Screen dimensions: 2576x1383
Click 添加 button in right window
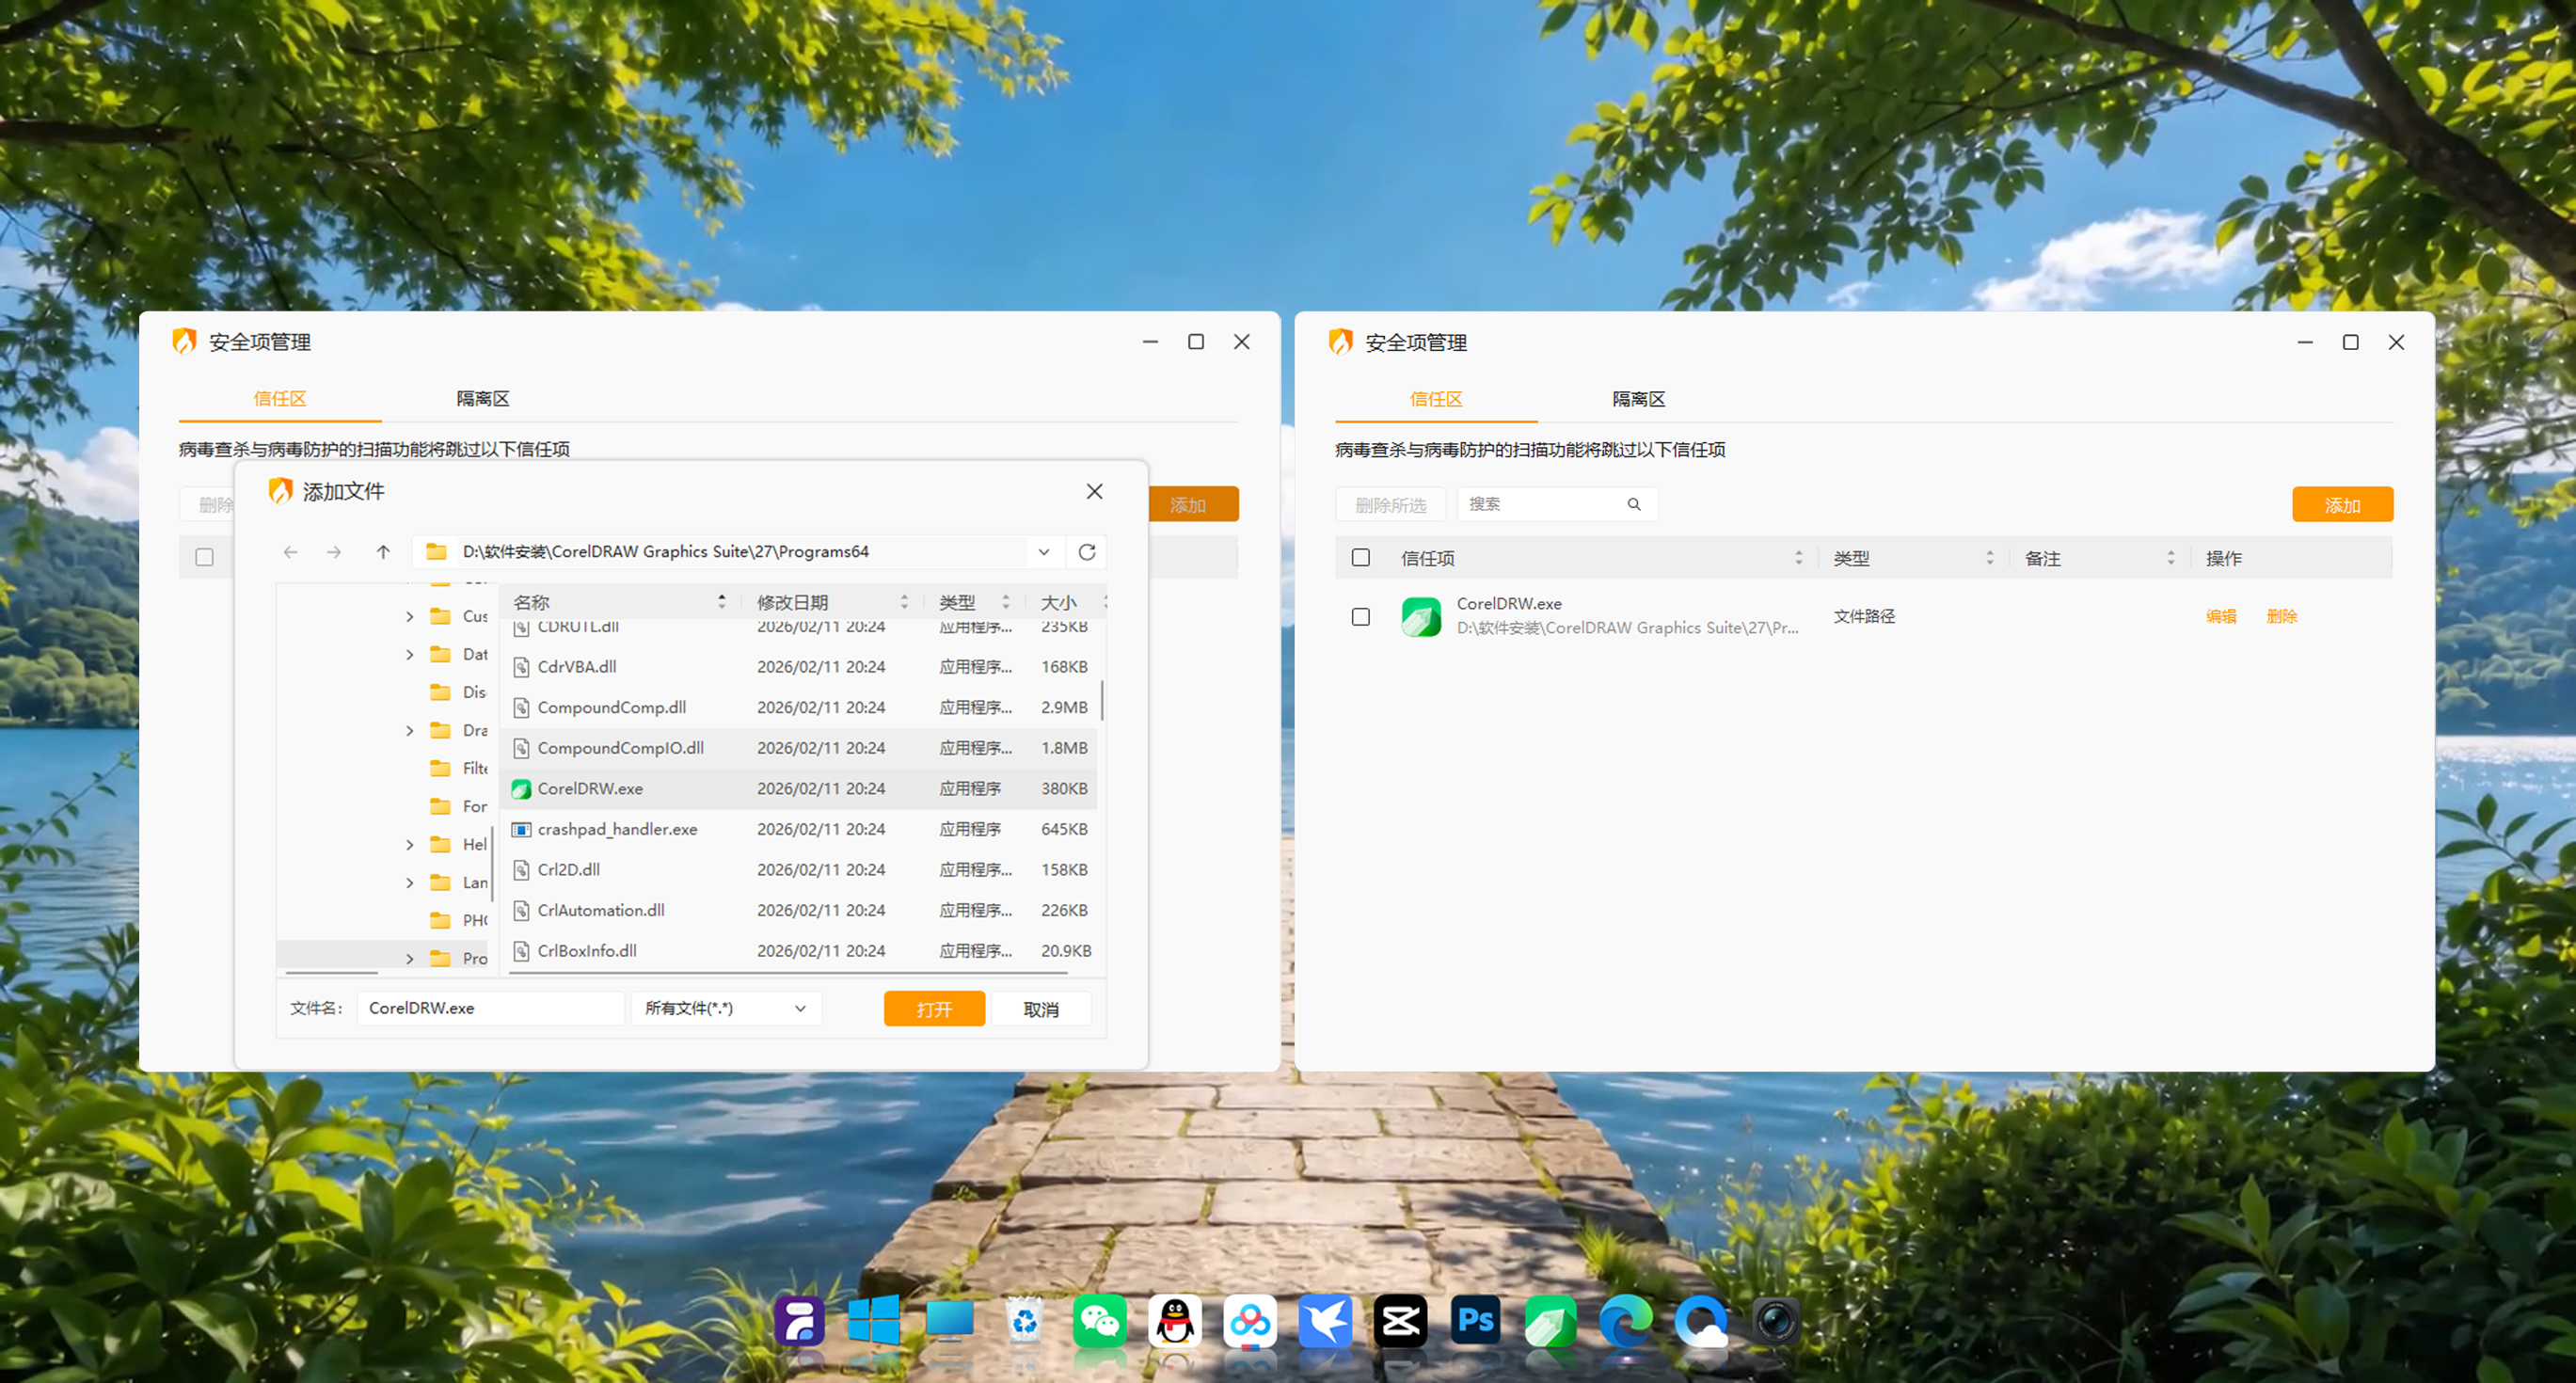[2342, 505]
